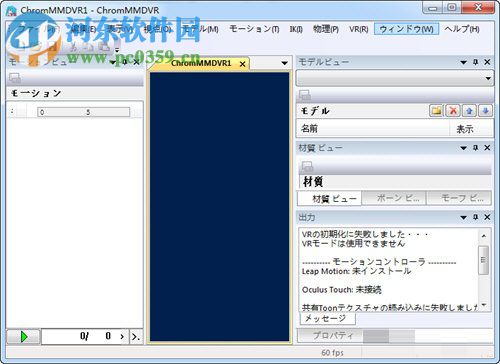Open the ヘルプ(H) menu
500x364 pixels.
click(462, 29)
